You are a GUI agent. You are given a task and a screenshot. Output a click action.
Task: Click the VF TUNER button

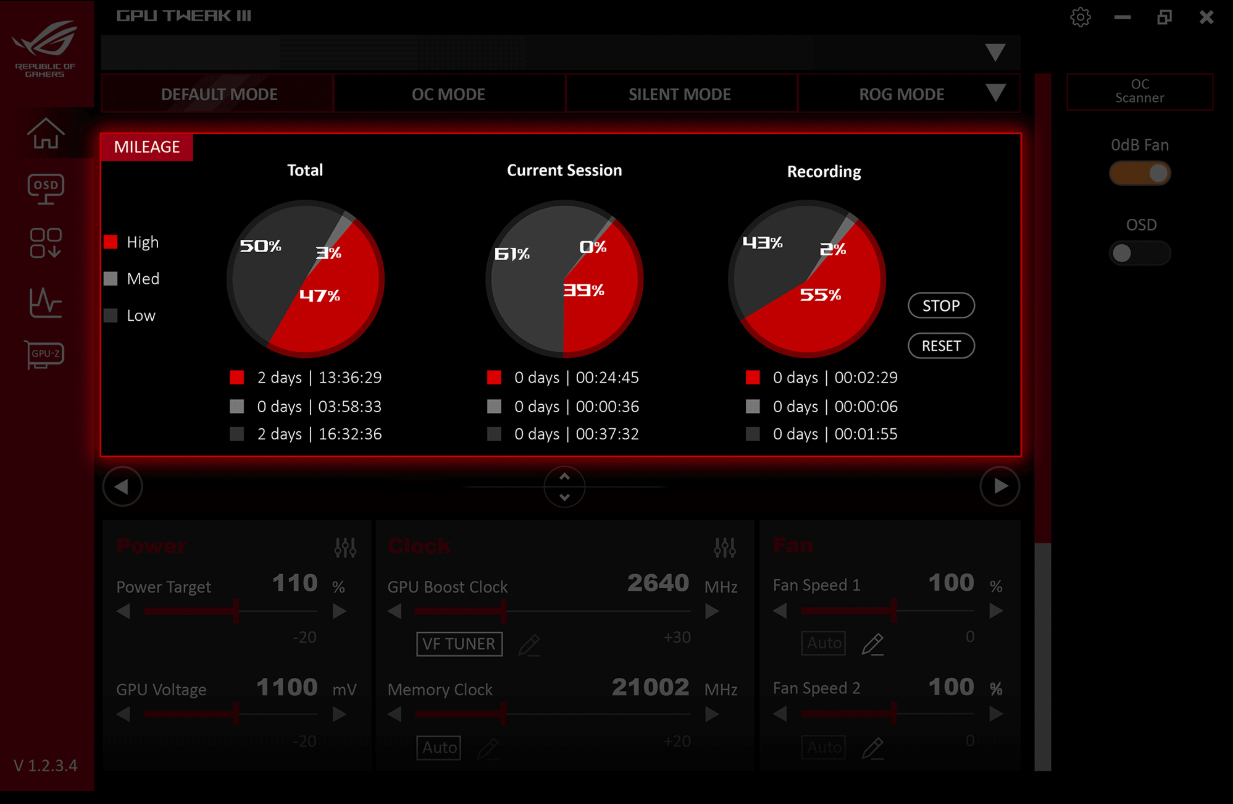point(459,644)
